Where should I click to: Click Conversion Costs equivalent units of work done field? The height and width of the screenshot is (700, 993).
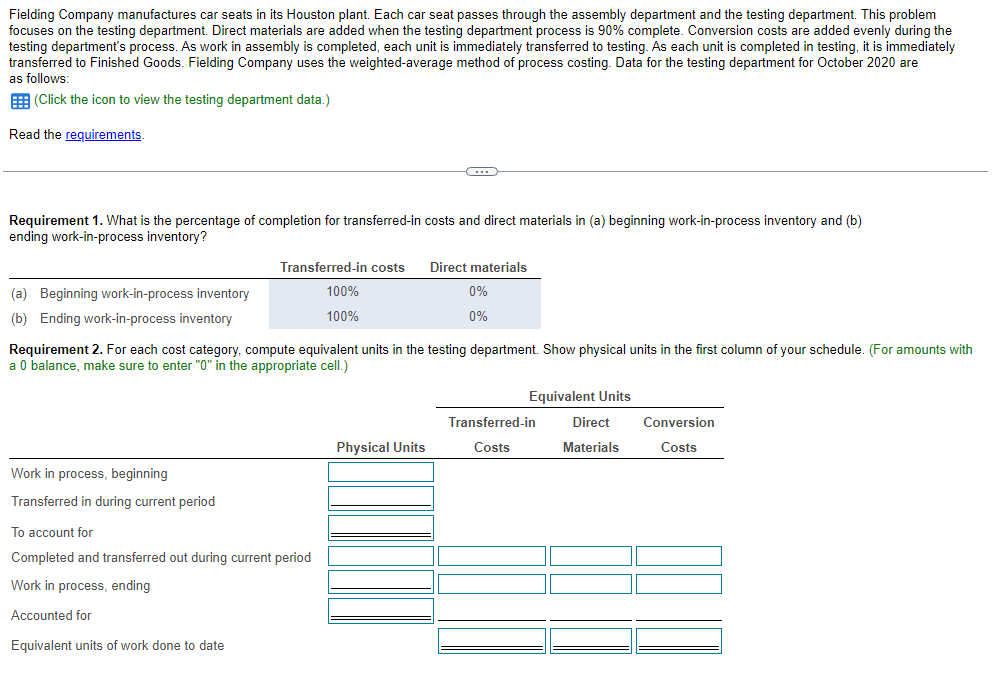[x=678, y=639]
